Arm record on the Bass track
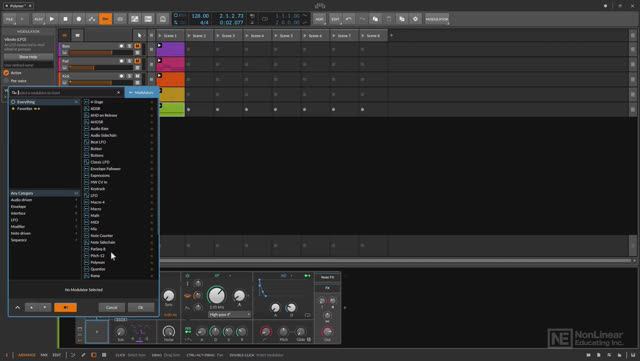640x361 pixels. coord(121,46)
